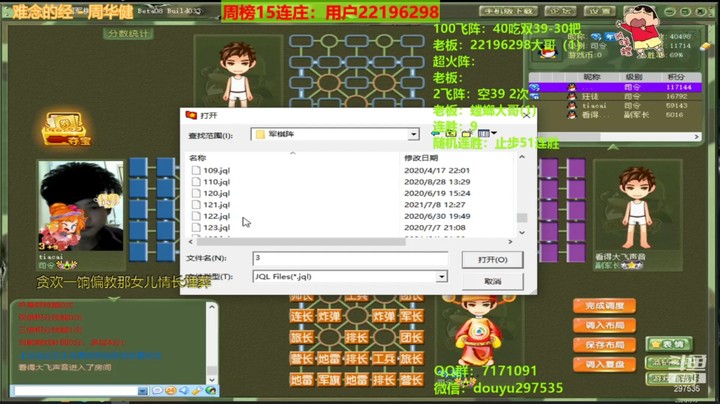Select the 连长 piece on board
This screenshot has width=720, height=404.
[301, 316]
